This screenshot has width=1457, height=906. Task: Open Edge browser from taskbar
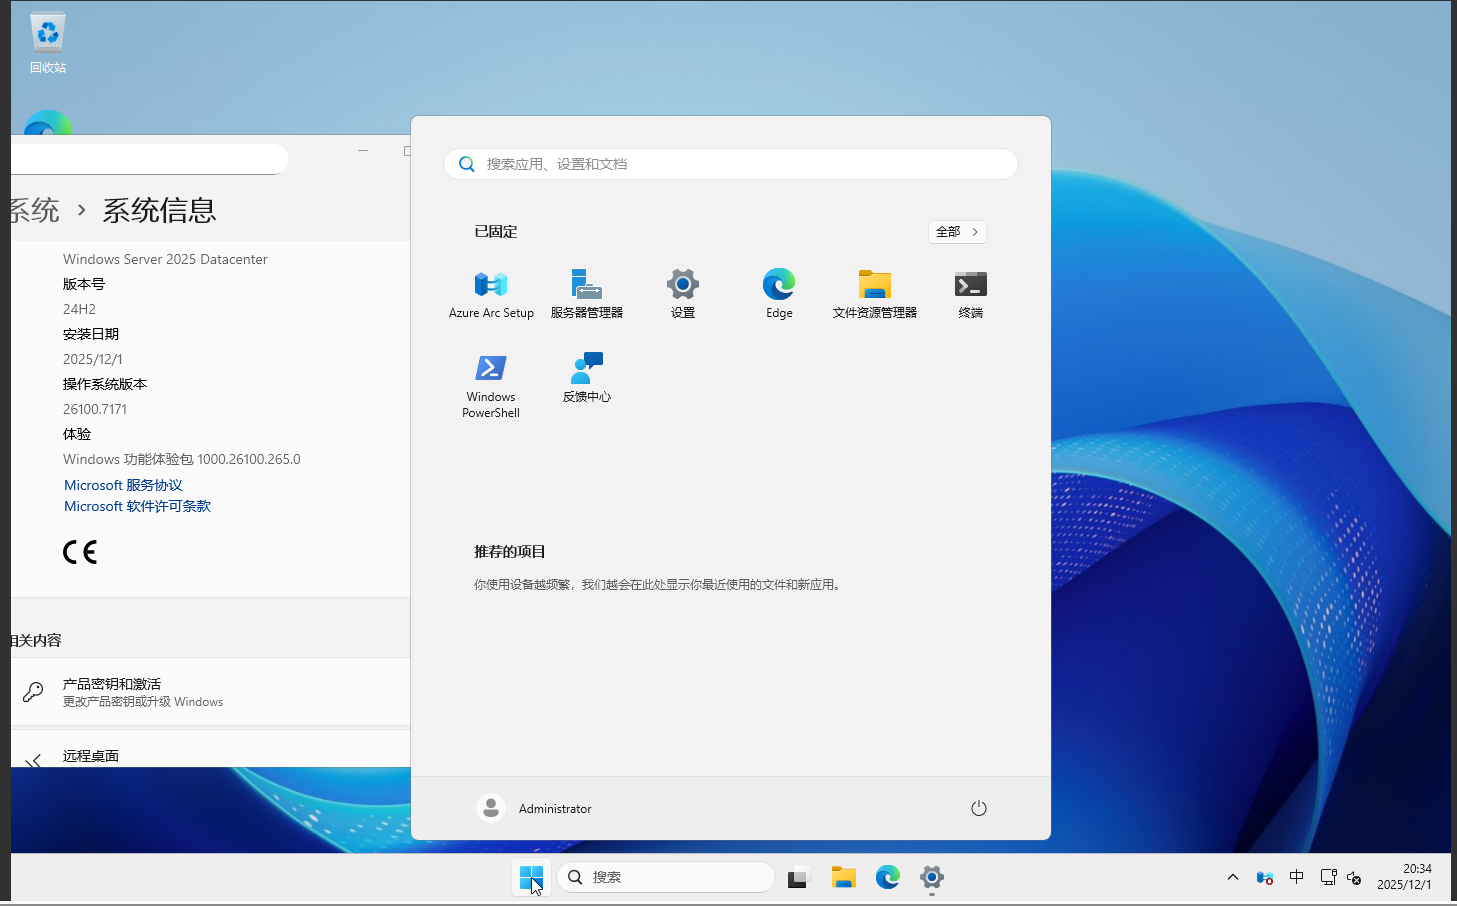888,877
